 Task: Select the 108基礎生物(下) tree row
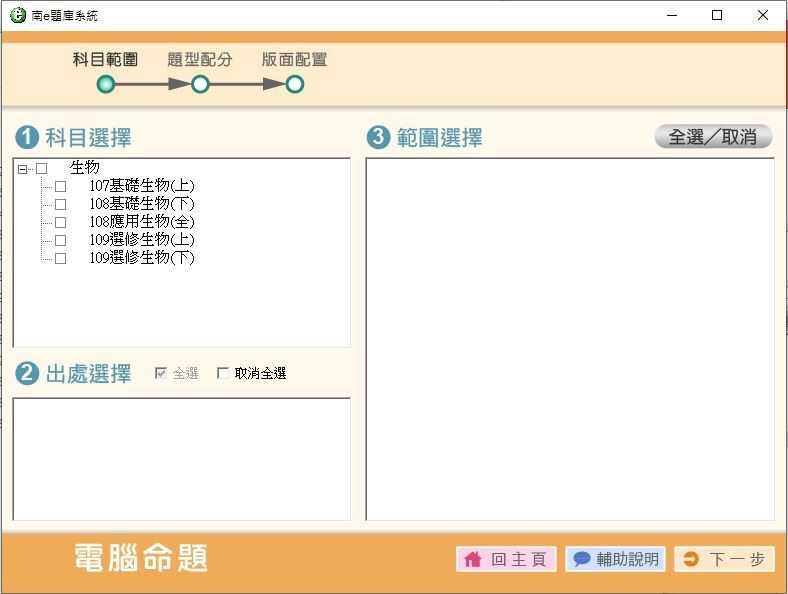[x=142, y=204]
